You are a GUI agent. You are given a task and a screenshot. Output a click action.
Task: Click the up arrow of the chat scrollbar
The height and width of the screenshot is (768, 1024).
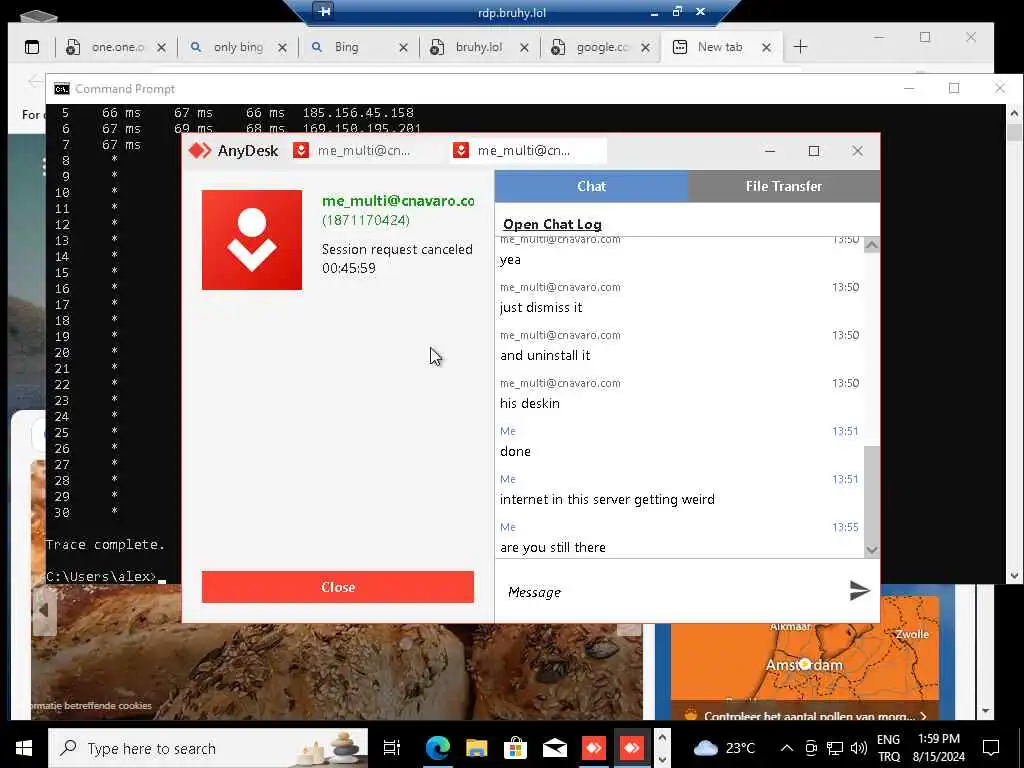871,246
